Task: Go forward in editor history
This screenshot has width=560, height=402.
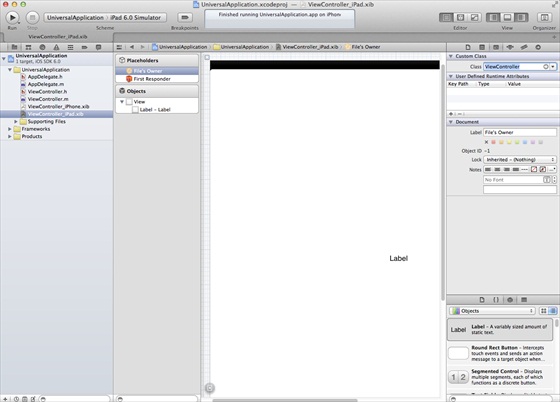Action: pos(142,47)
